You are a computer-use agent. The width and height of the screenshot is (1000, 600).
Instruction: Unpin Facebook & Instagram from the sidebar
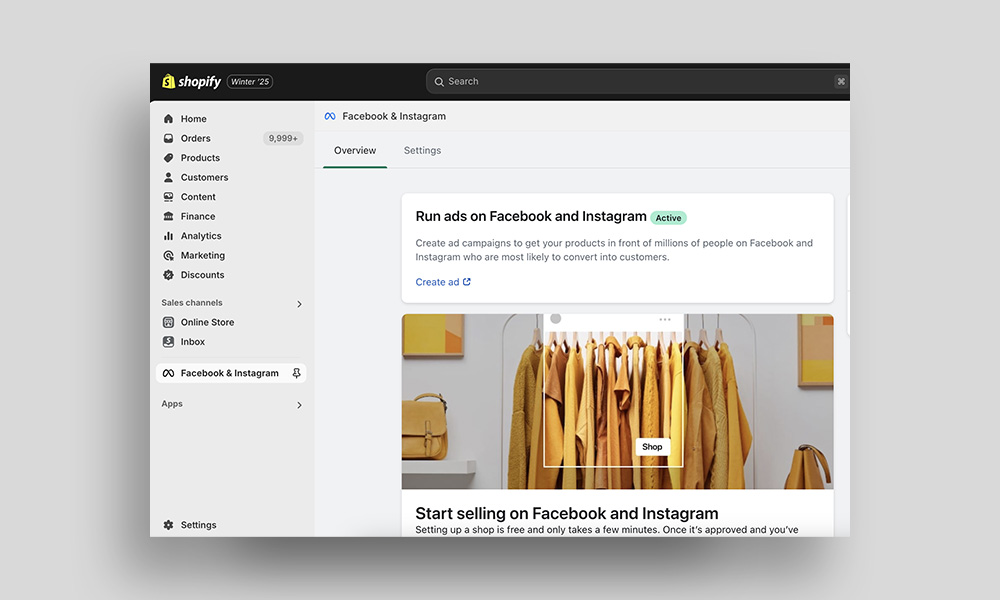[x=296, y=372]
